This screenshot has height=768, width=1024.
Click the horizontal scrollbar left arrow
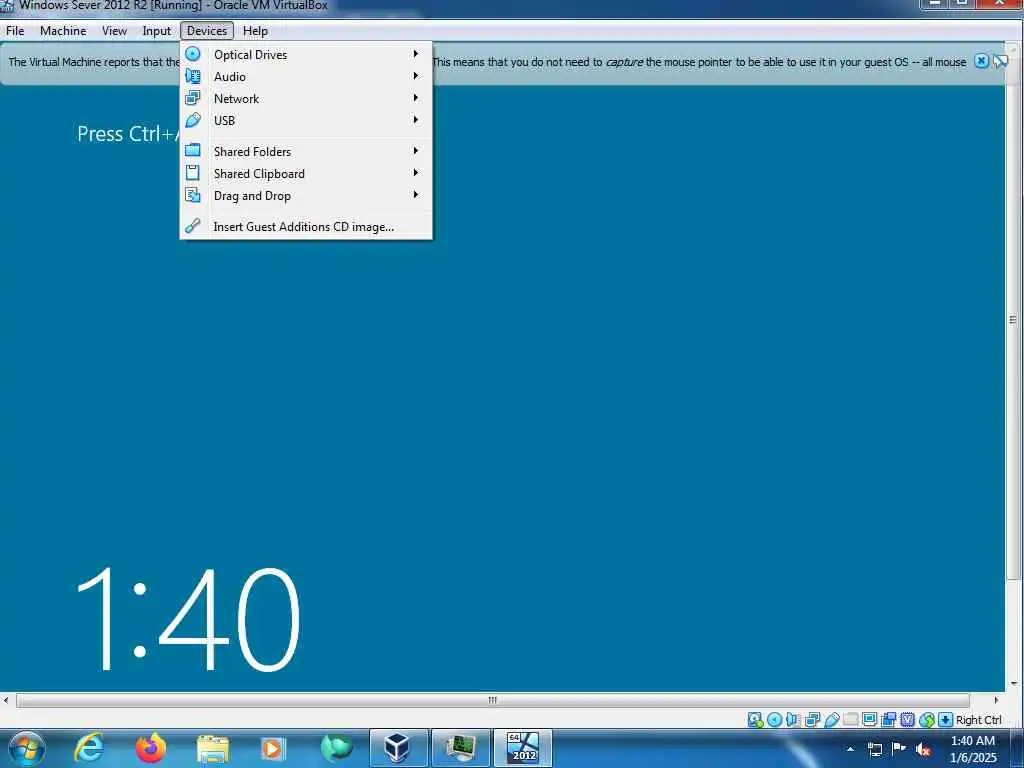6,700
